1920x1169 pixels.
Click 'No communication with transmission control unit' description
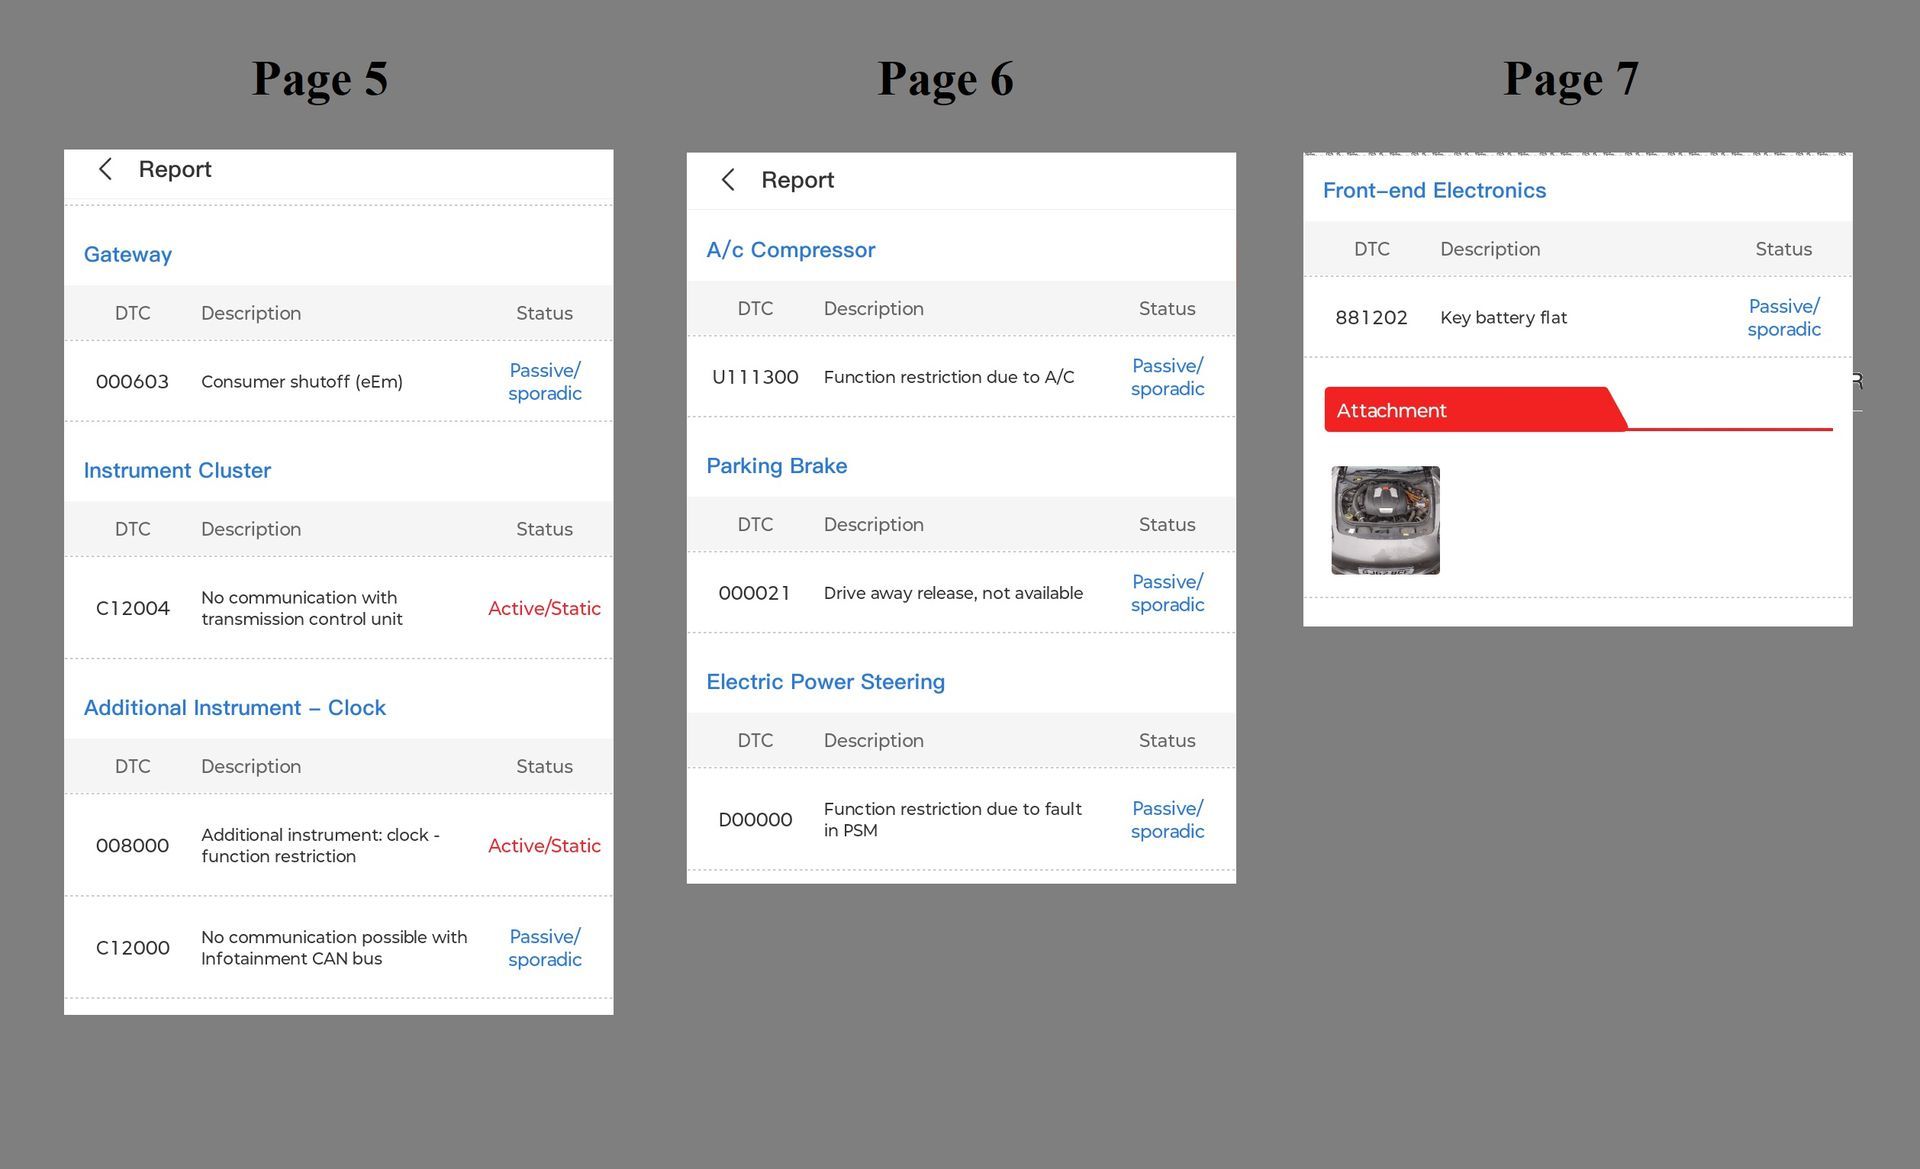(x=302, y=608)
